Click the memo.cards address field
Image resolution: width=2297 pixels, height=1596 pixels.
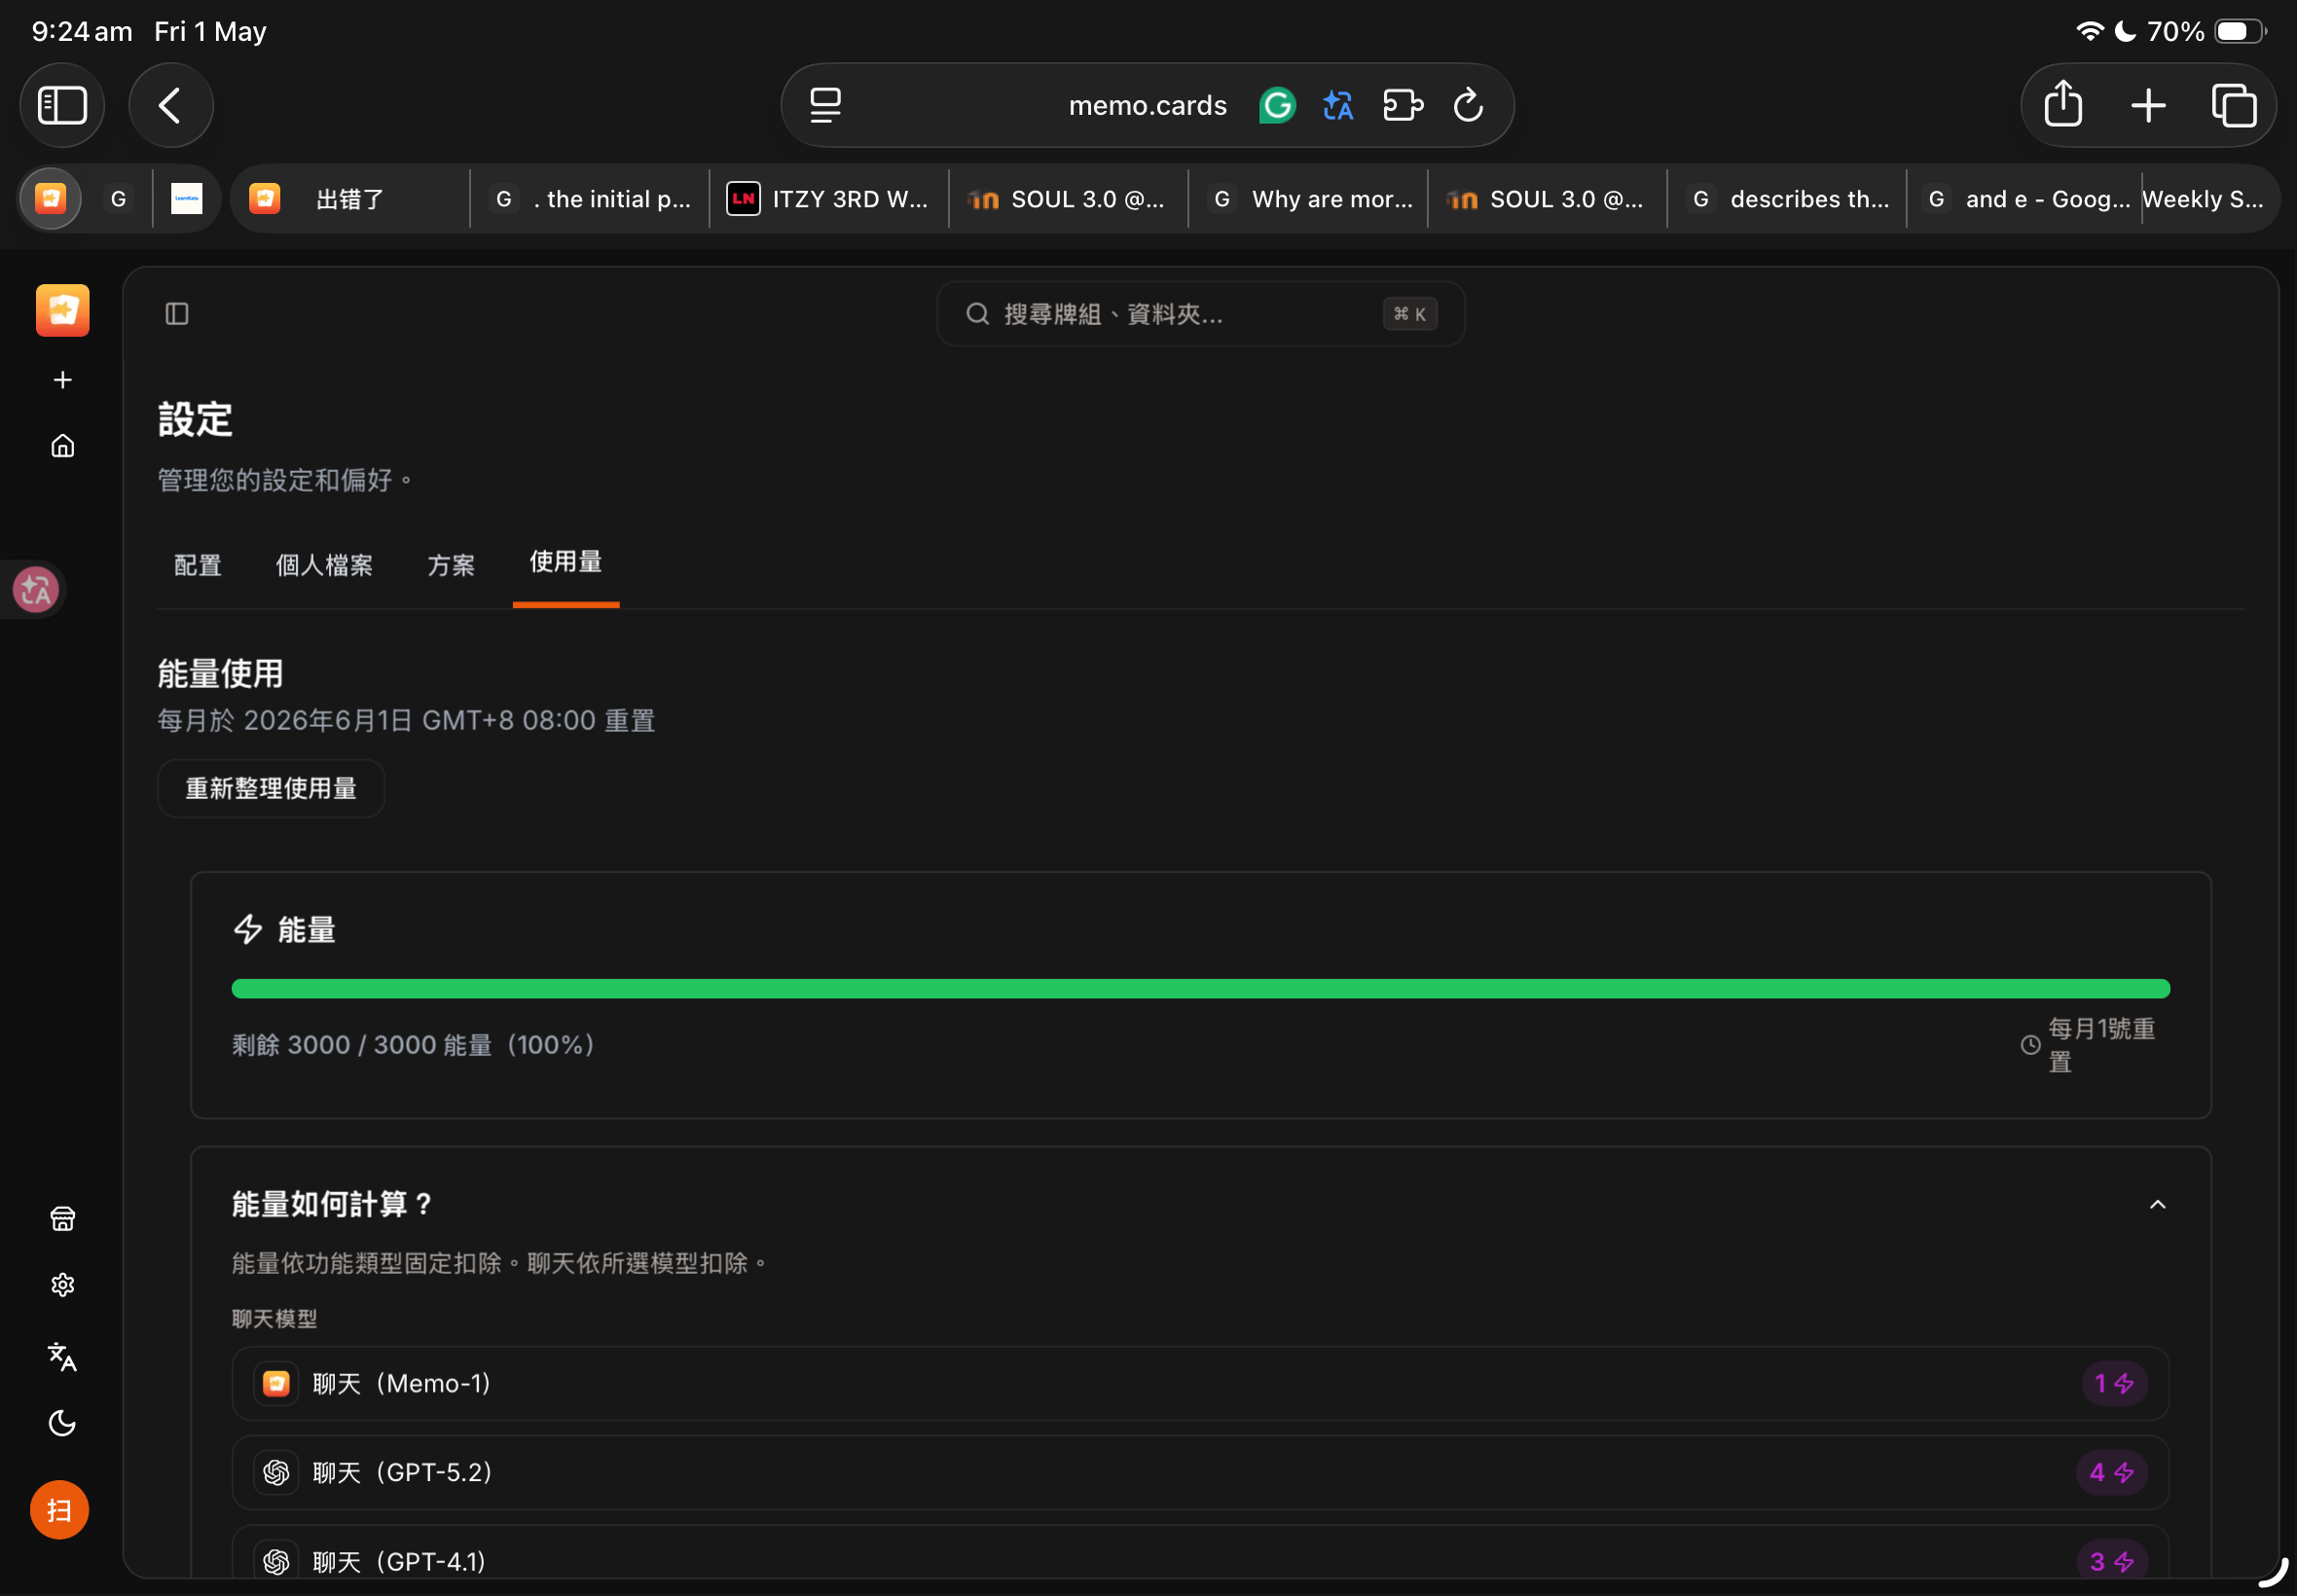pos(1147,105)
